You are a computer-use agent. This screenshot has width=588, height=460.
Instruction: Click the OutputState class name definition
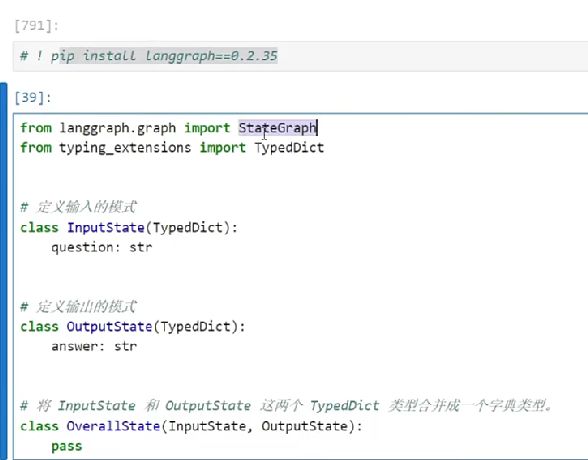(110, 327)
